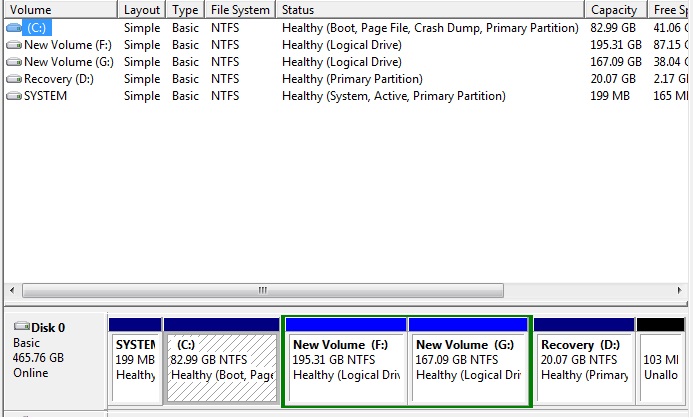
Task: Click the (C:) volume drive icon
Action: [13, 28]
